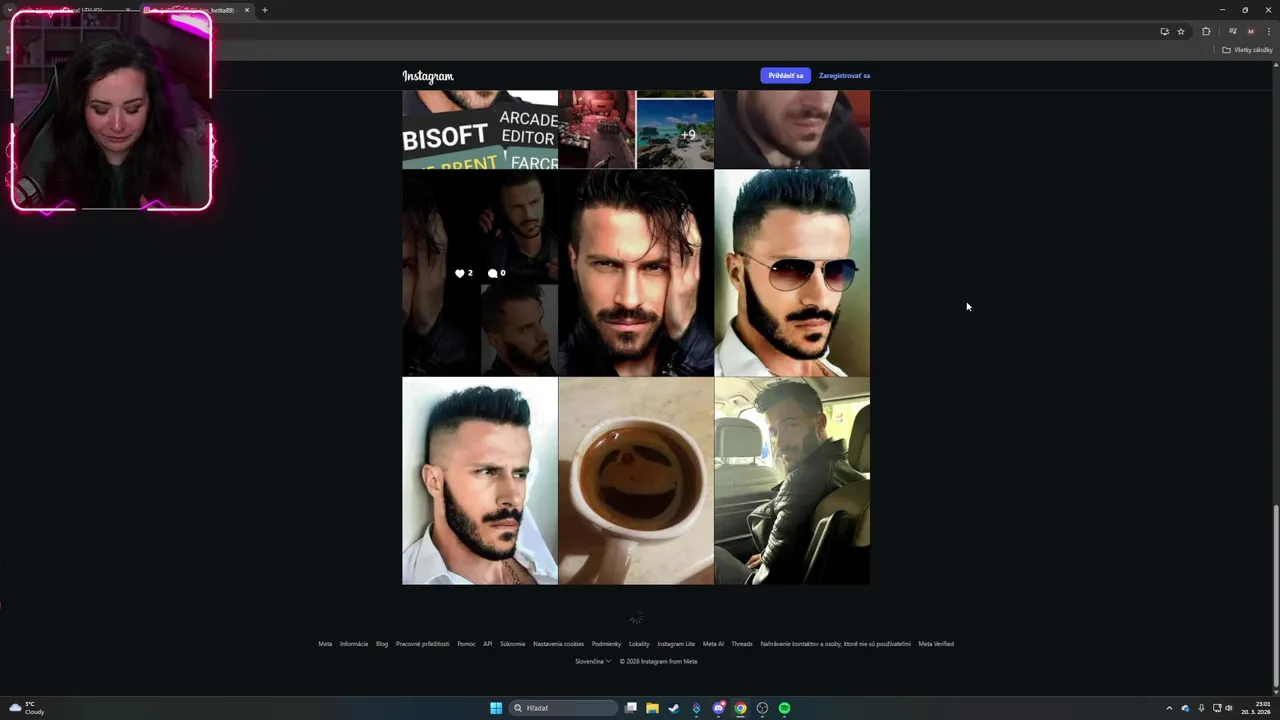
Task: Switch to Google Chrome on taskbar
Action: coord(740,708)
